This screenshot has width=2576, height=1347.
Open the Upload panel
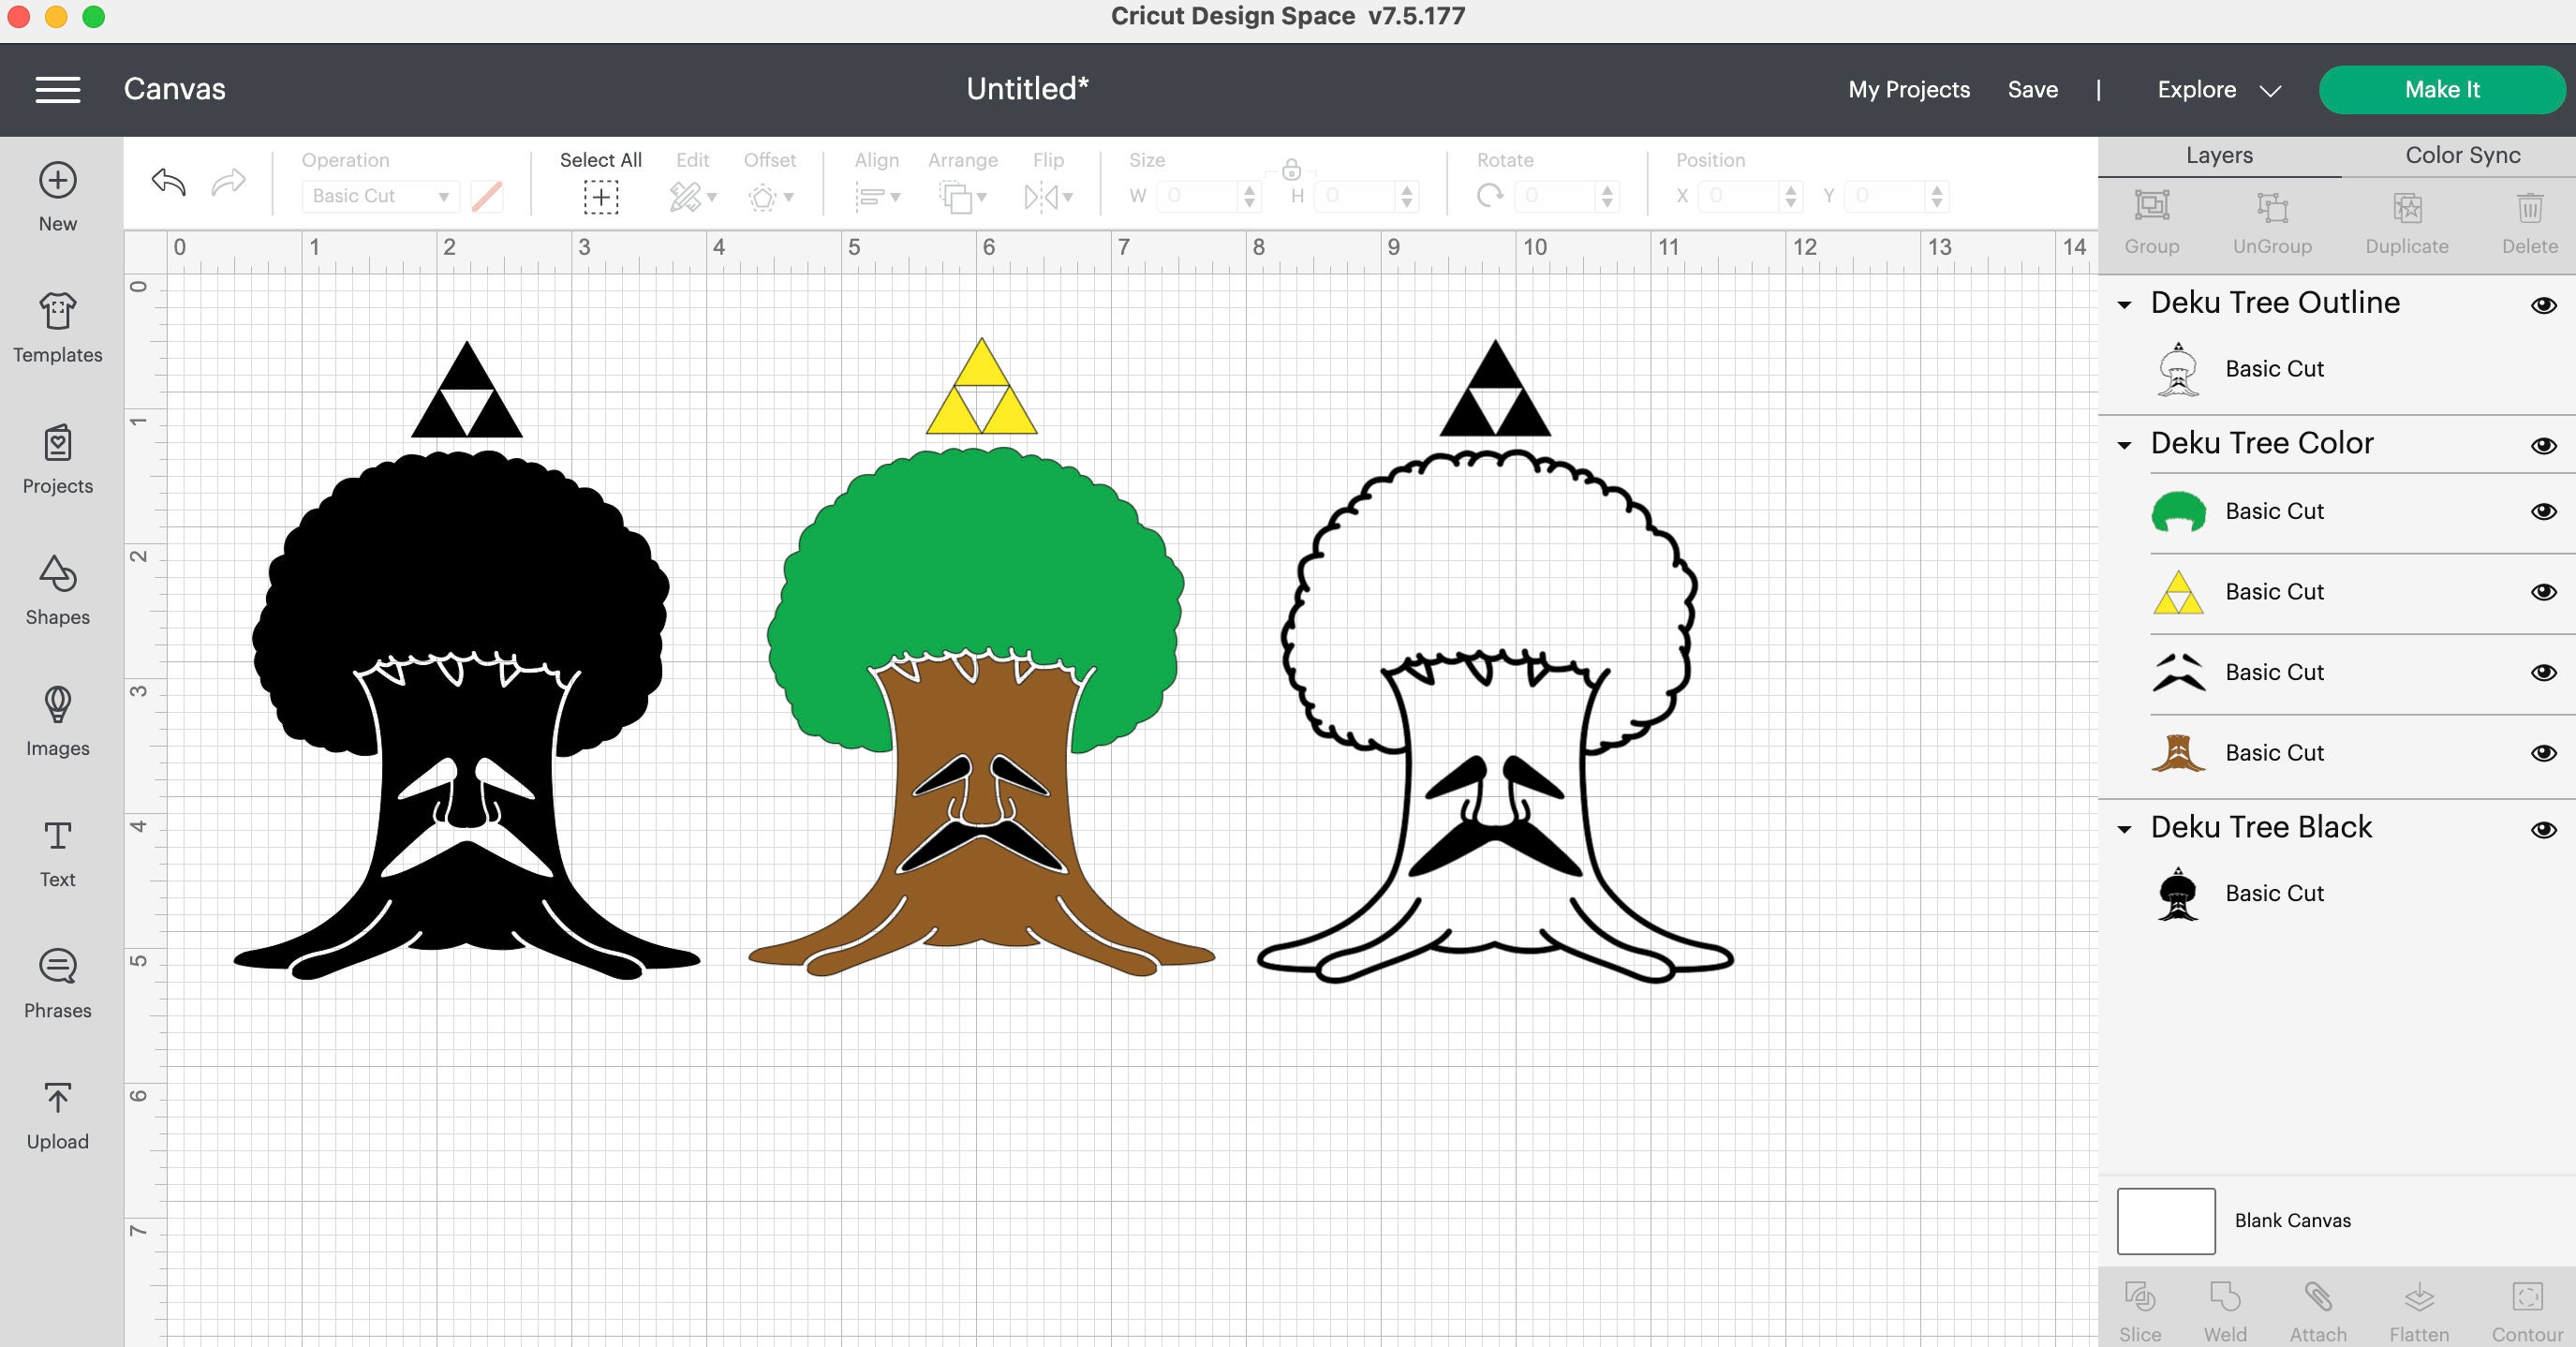coord(58,1115)
